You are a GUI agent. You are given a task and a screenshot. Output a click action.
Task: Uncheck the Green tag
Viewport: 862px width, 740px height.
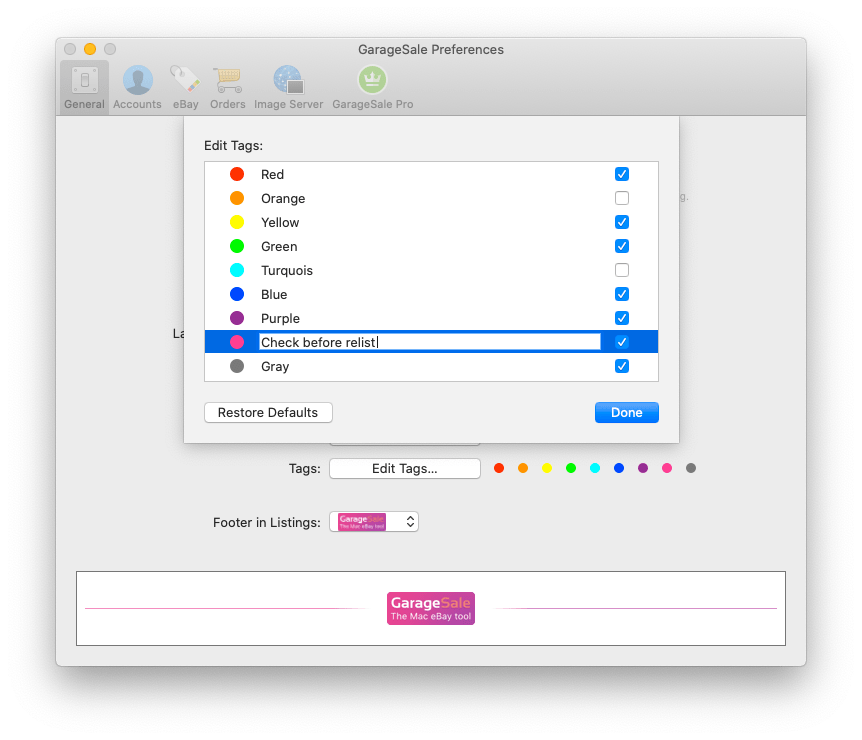622,246
